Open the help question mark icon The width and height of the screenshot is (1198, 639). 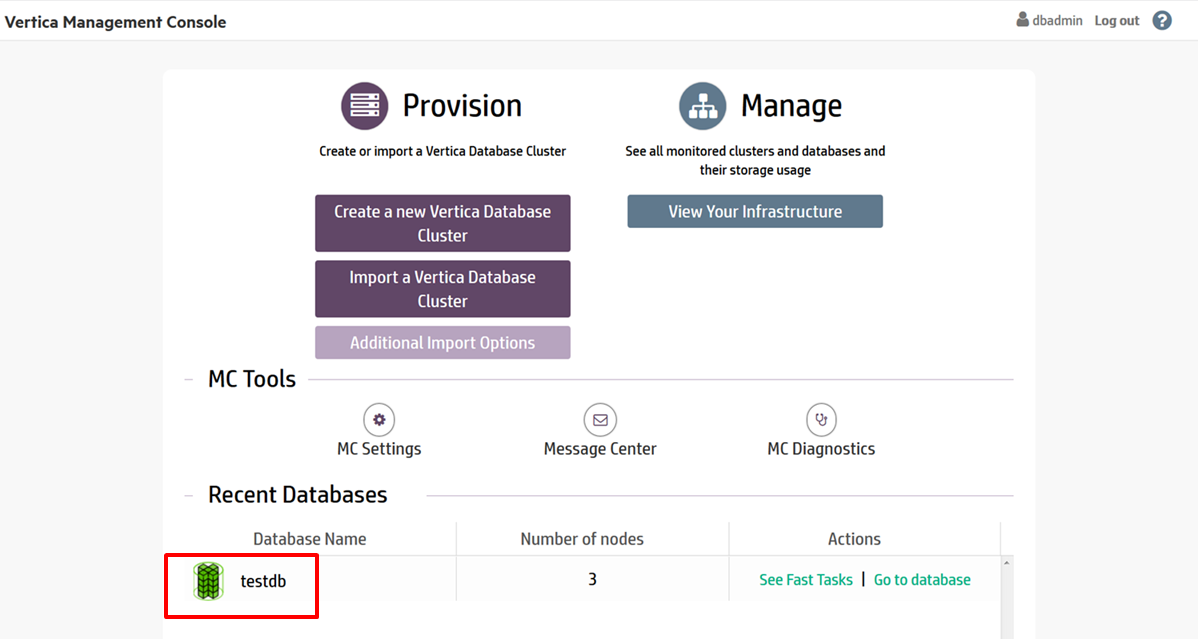(x=1162, y=21)
